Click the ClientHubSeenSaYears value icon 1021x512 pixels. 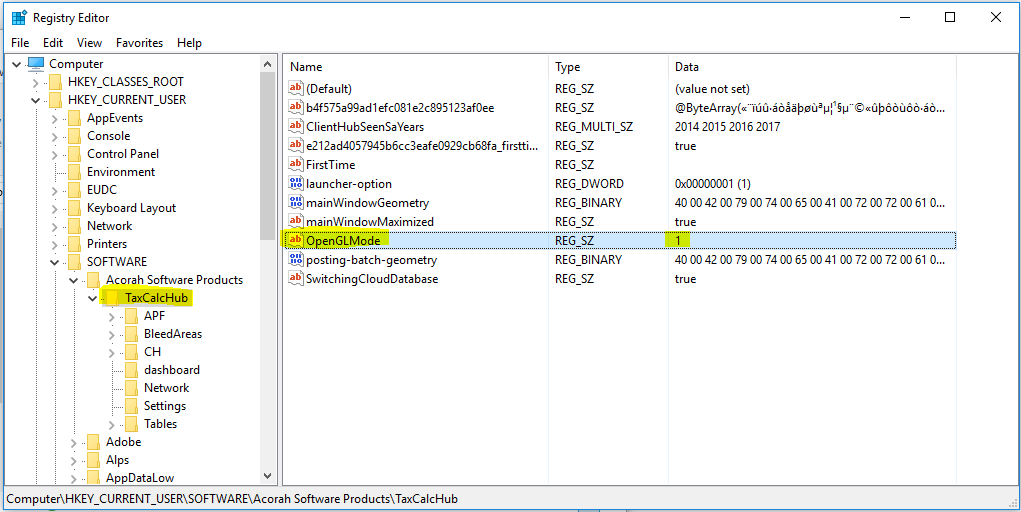(295, 127)
